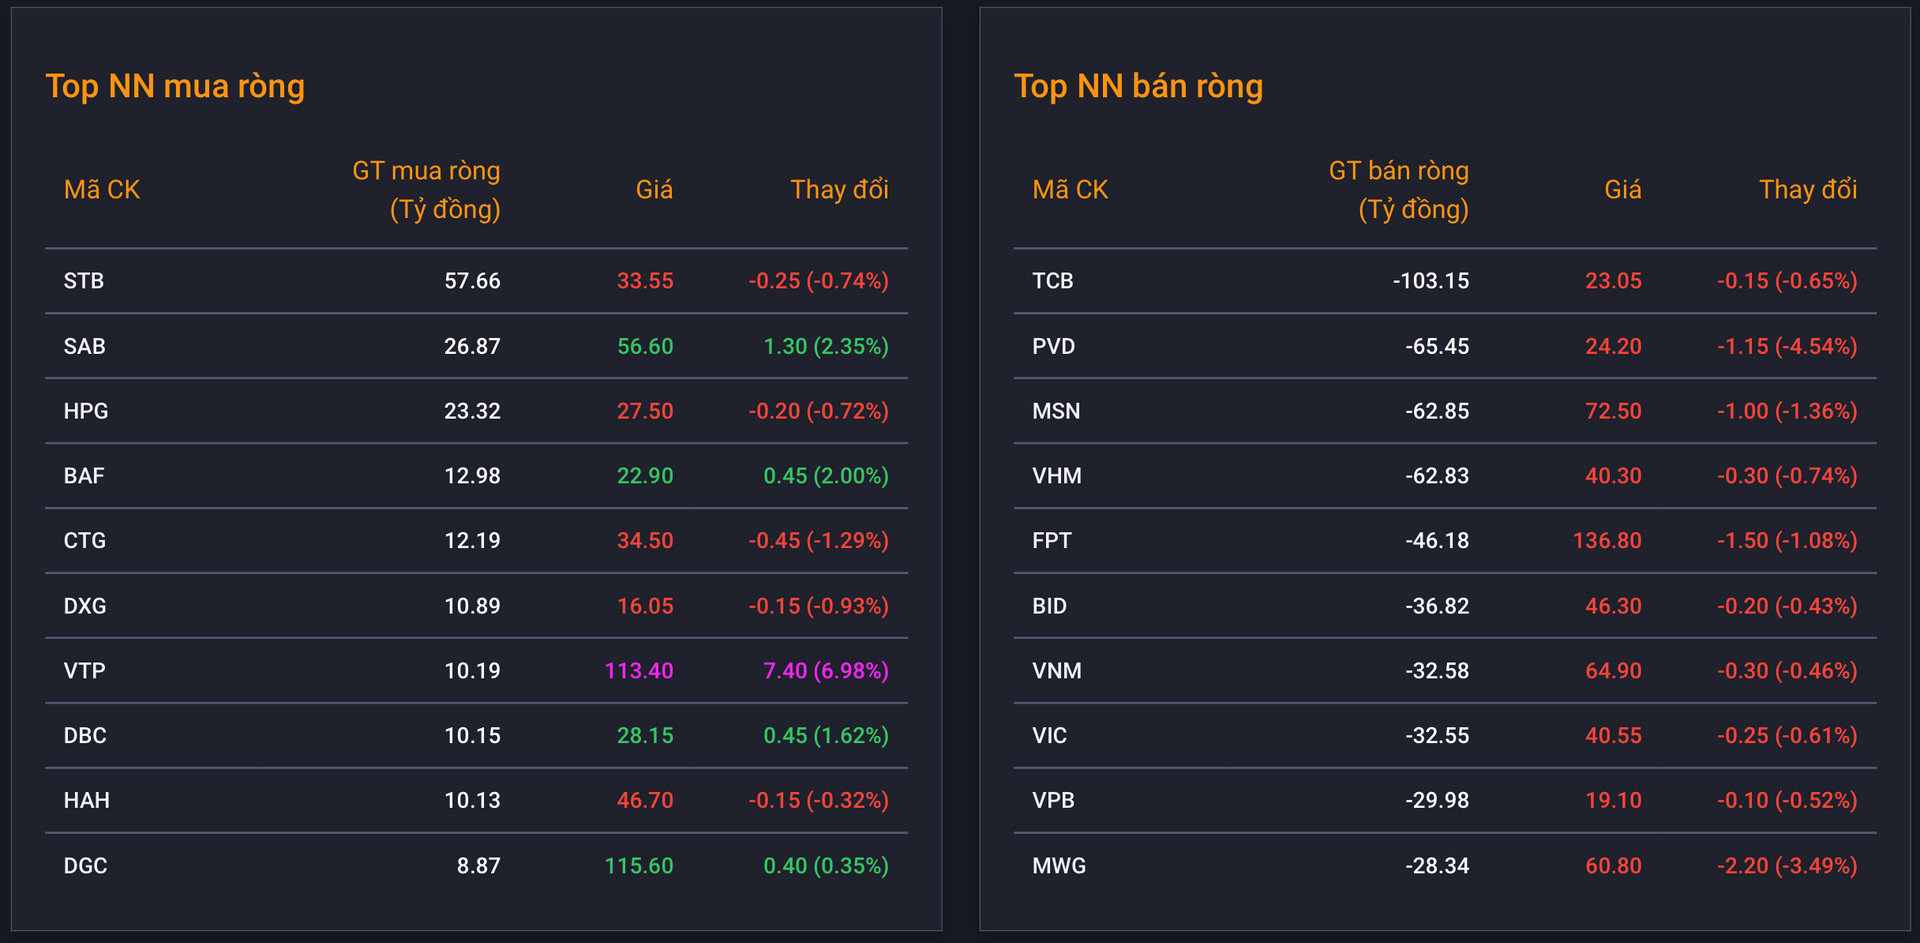
Task: Click DXG net buy value 10.89
Action: [x=472, y=606]
